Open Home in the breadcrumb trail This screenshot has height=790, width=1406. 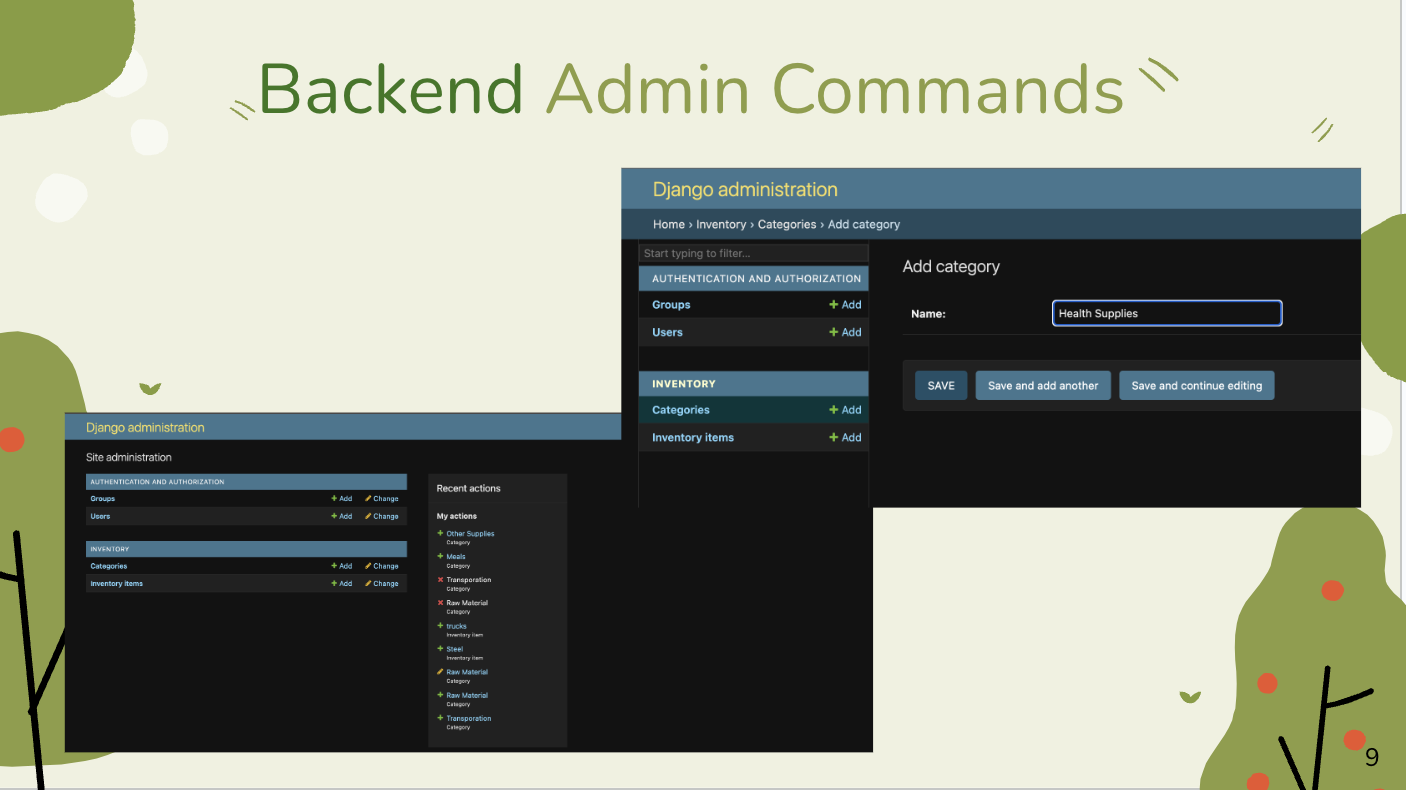coord(669,225)
